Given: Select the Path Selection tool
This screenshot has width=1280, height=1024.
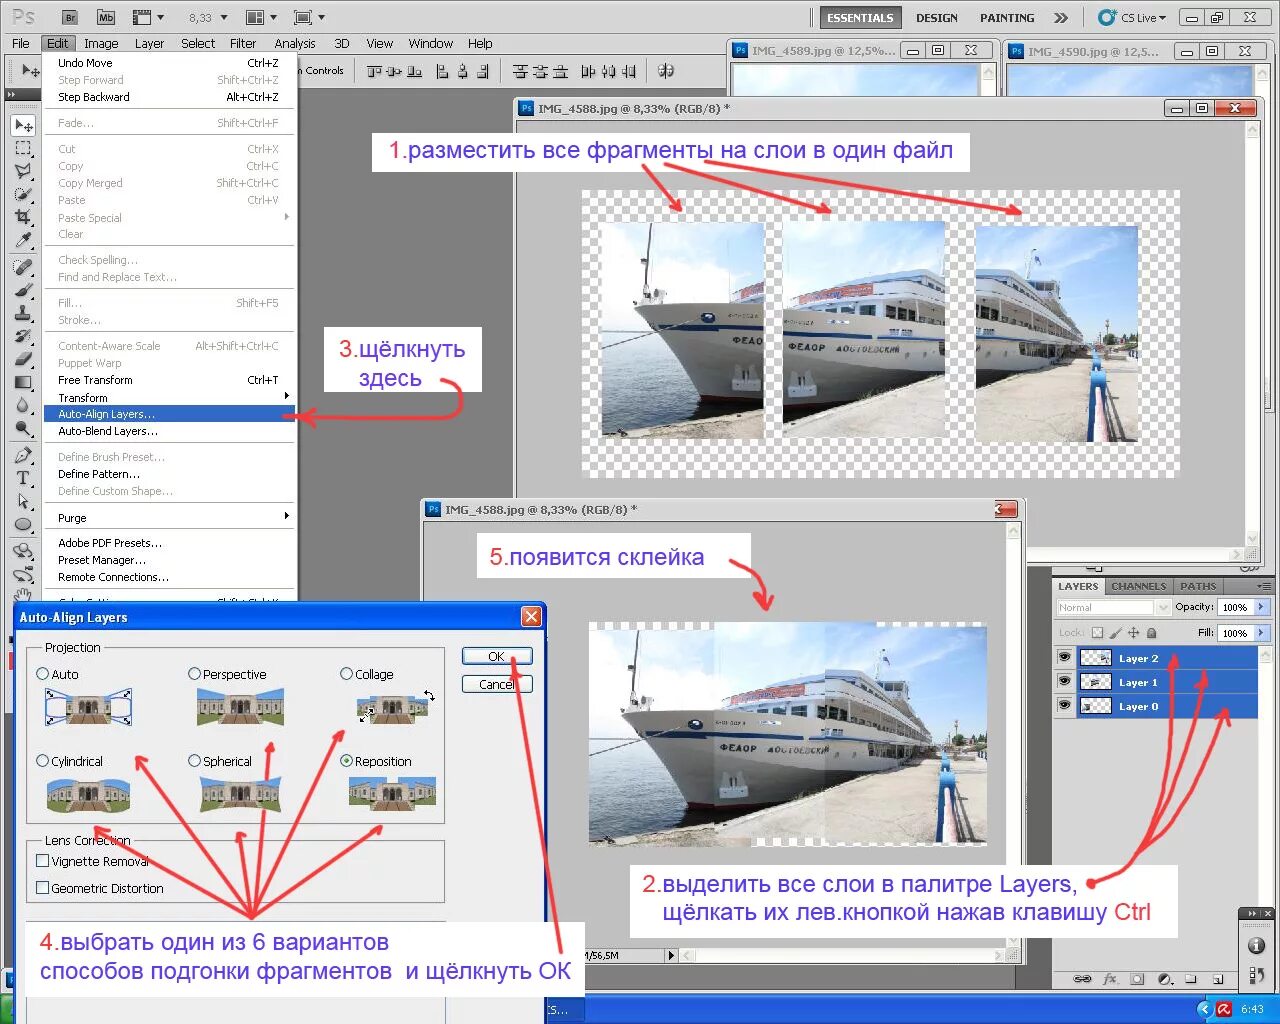Looking at the screenshot, I should [23, 501].
